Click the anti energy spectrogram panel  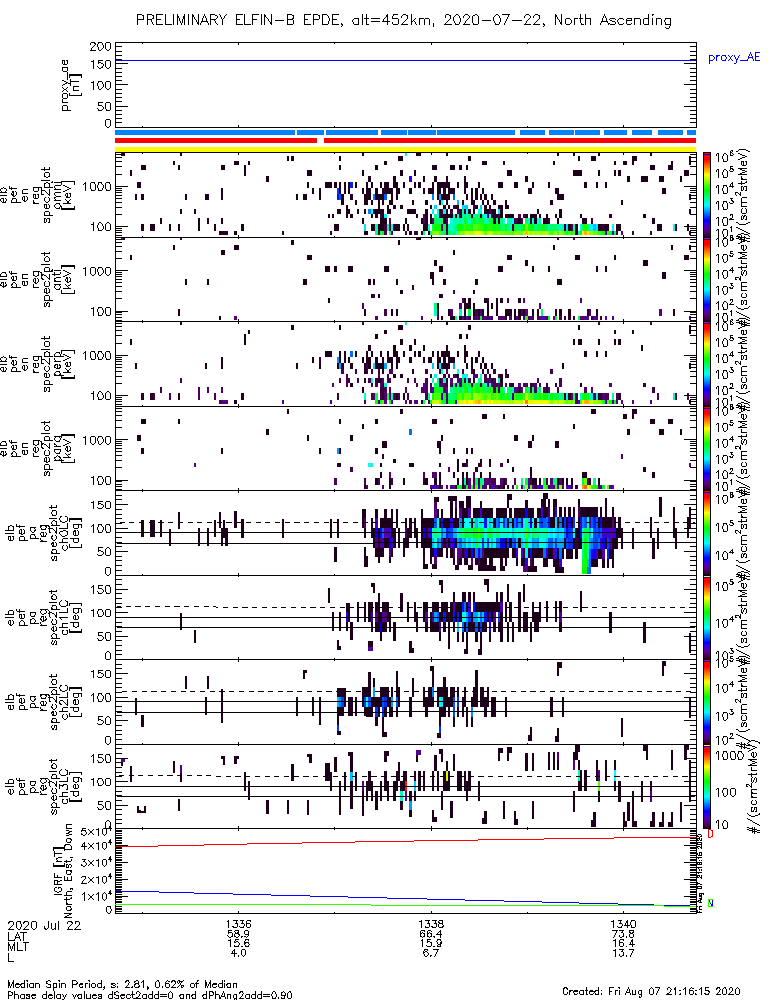tap(405, 279)
